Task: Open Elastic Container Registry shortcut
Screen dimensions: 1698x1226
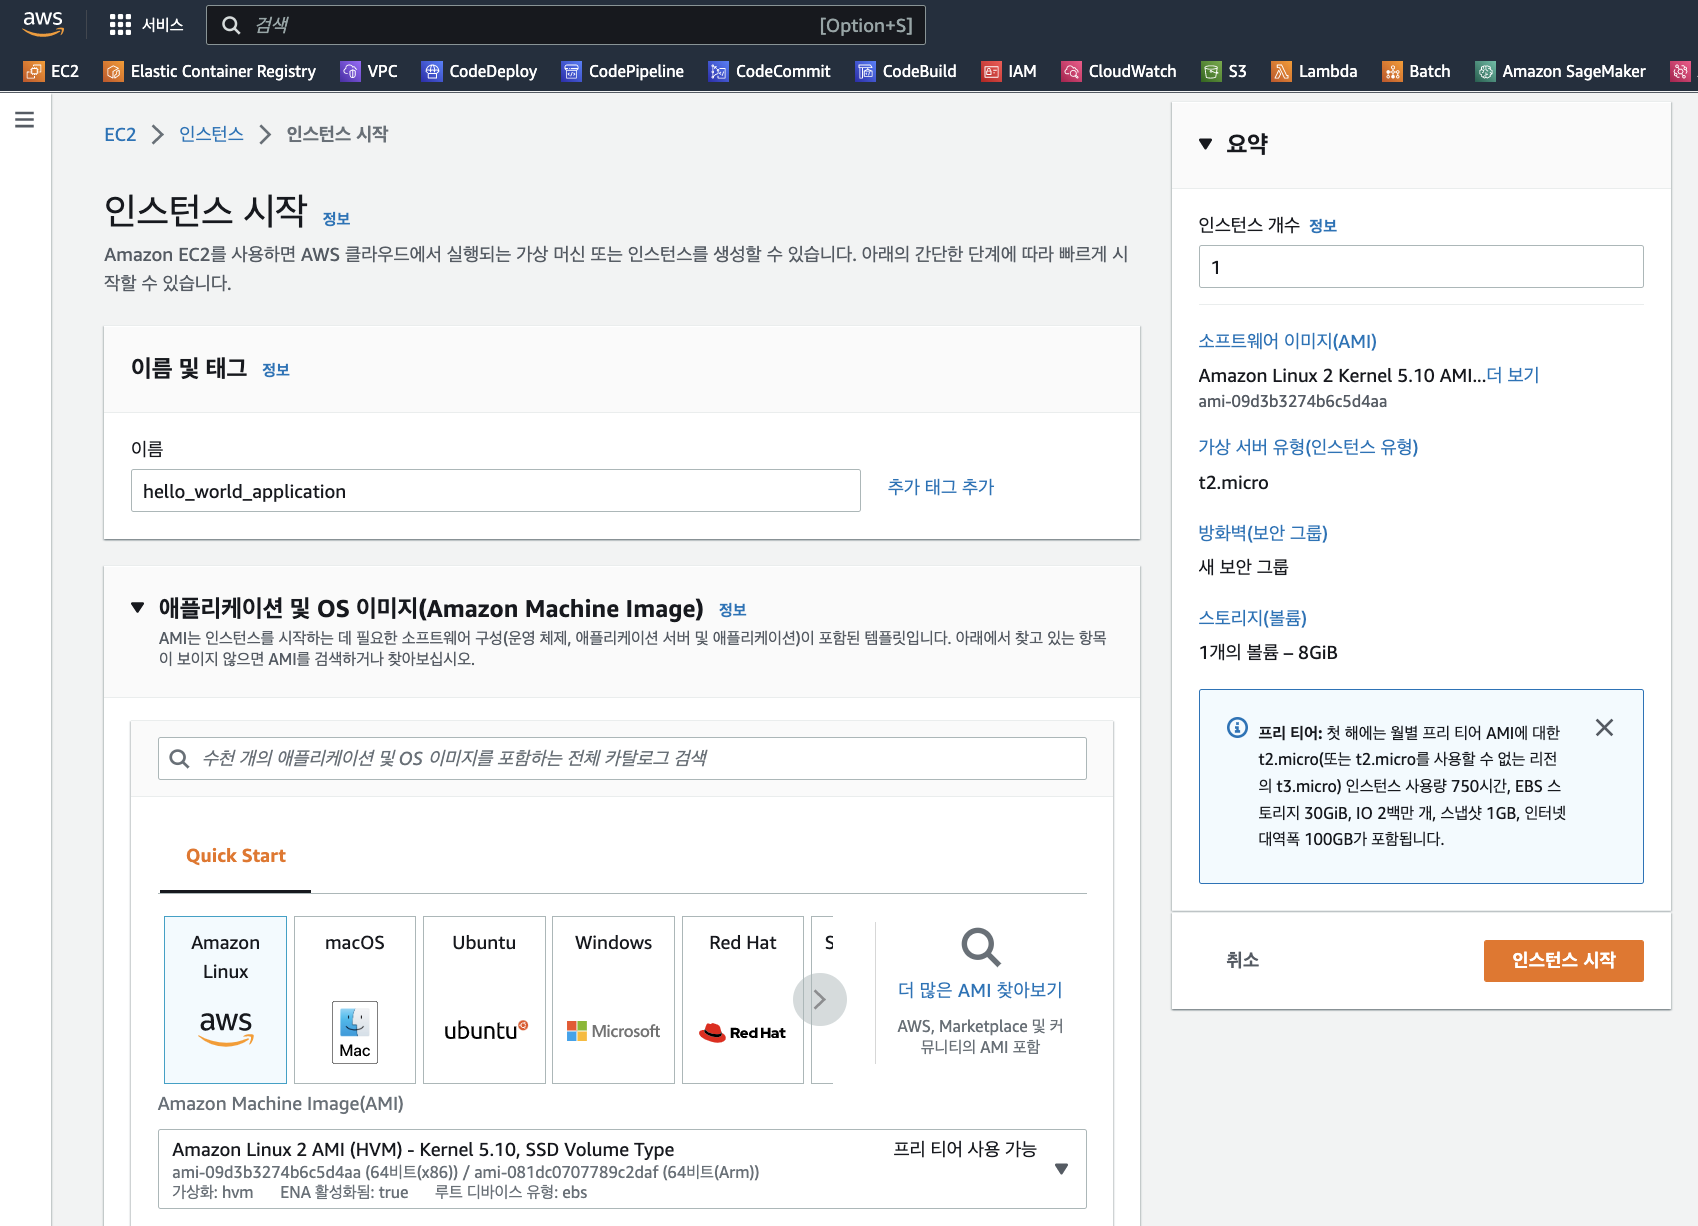Action: click(x=210, y=71)
